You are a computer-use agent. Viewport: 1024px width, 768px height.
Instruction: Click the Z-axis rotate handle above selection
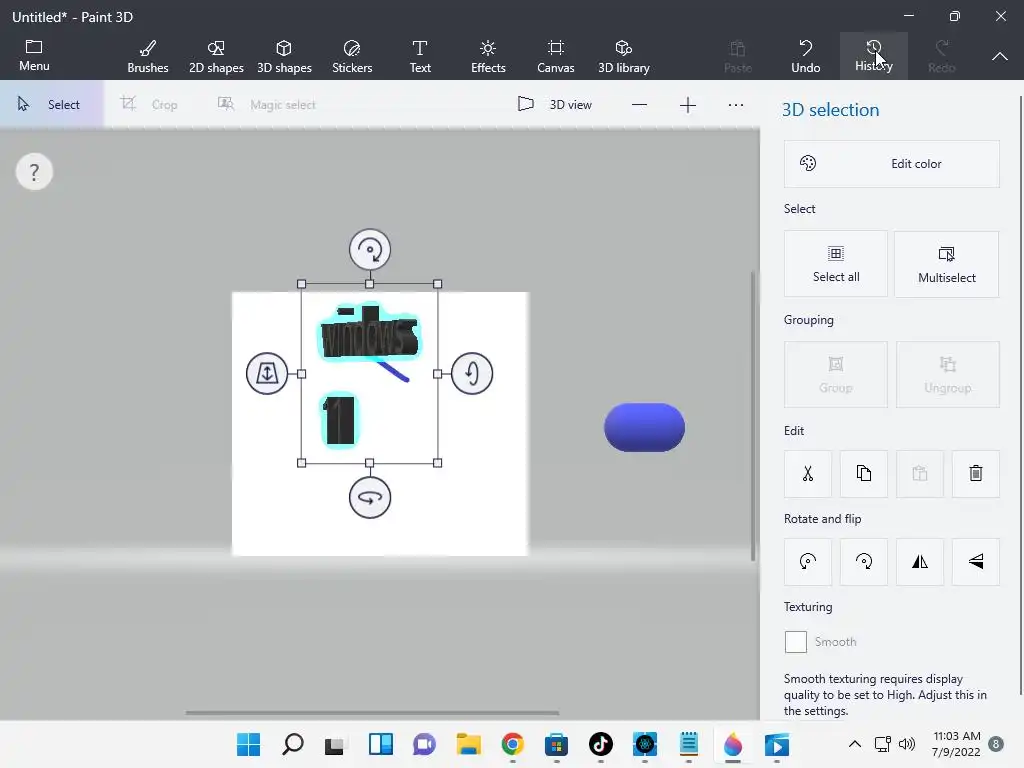tap(370, 249)
